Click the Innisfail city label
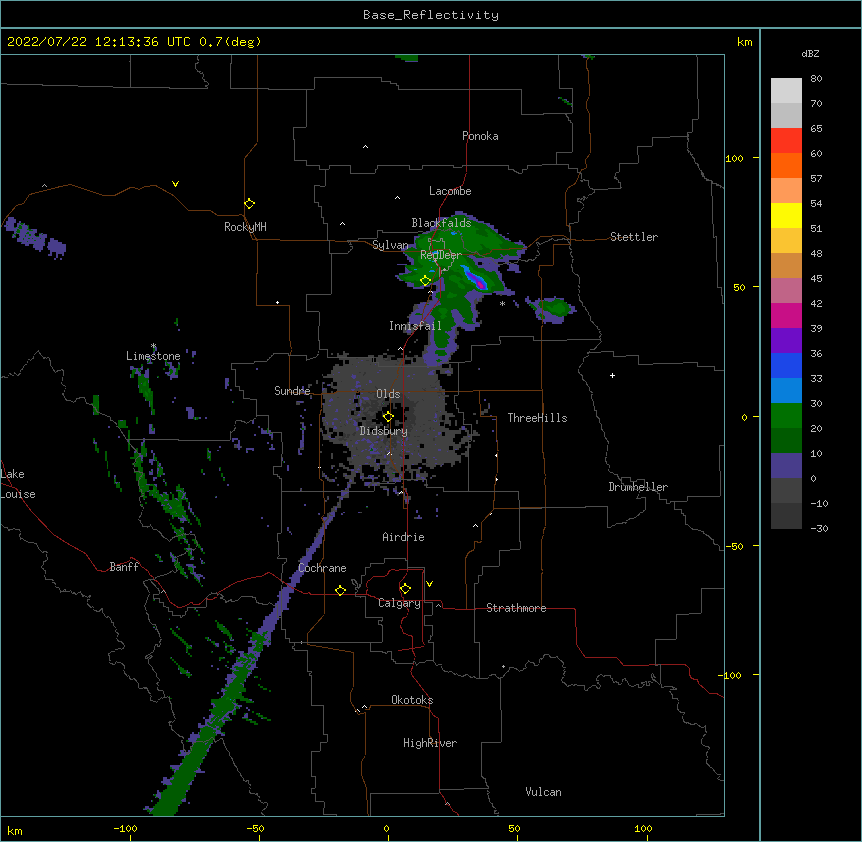This screenshot has width=862, height=842. pyautogui.click(x=415, y=326)
